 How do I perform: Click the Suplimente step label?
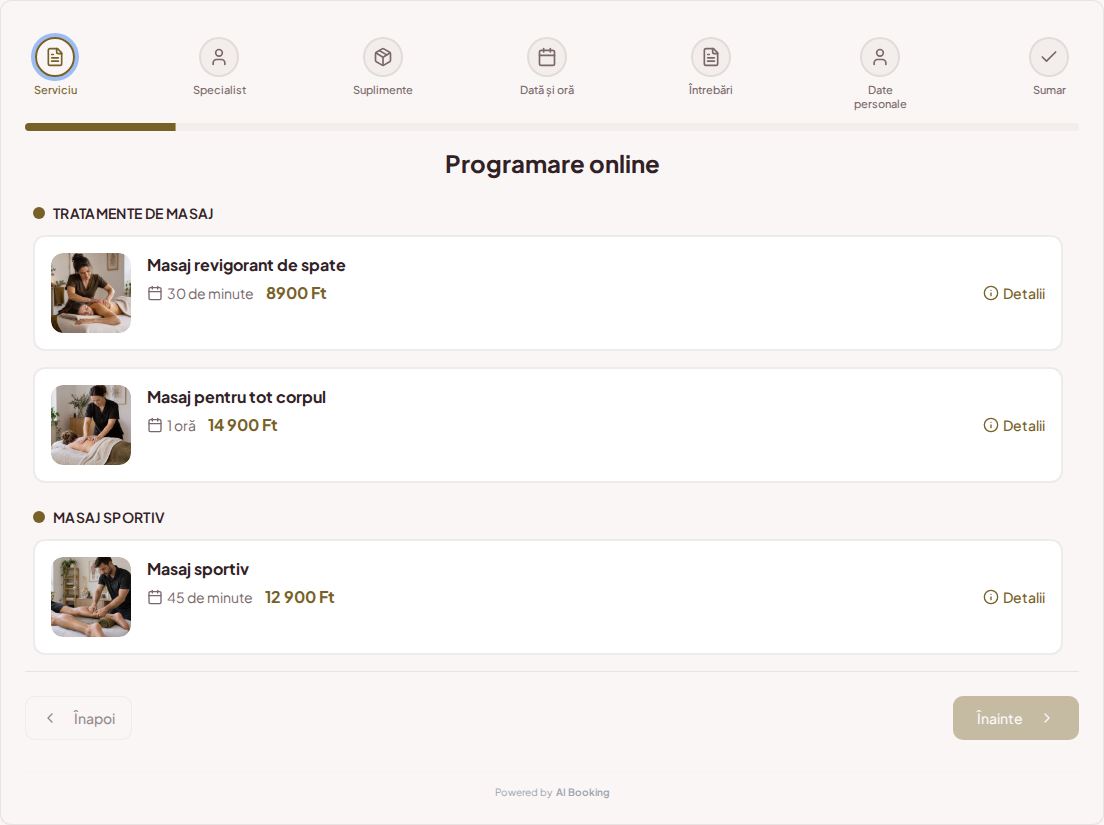[383, 90]
